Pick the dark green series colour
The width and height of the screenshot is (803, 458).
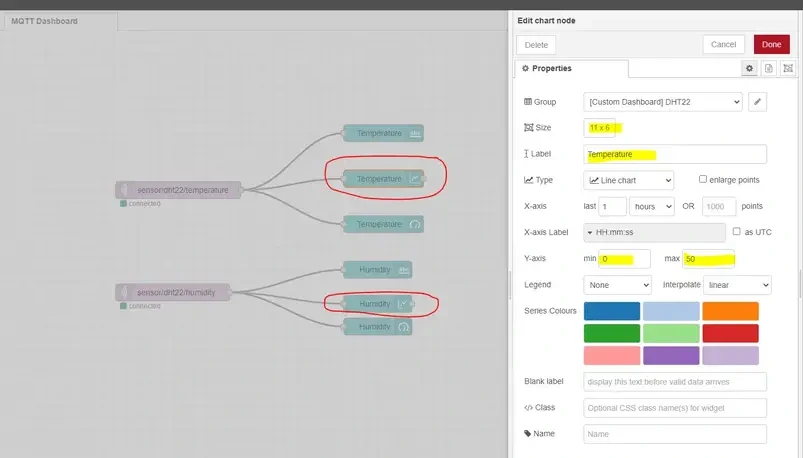pyautogui.click(x=611, y=333)
